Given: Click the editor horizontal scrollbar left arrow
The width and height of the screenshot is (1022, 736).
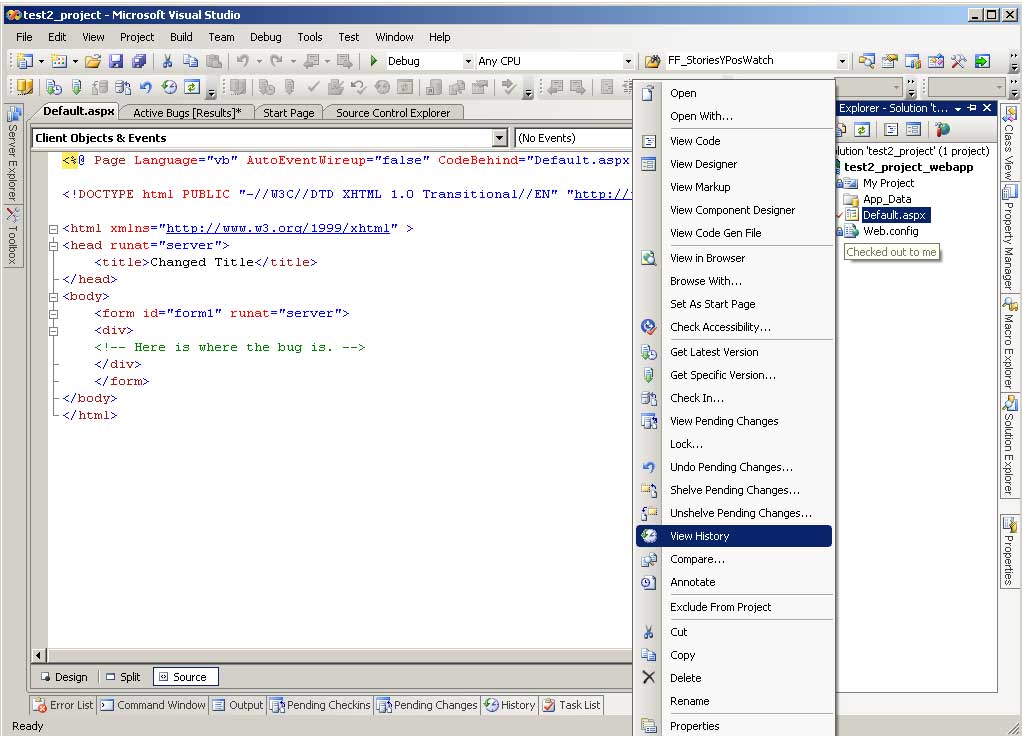Looking at the screenshot, I should tap(38, 655).
